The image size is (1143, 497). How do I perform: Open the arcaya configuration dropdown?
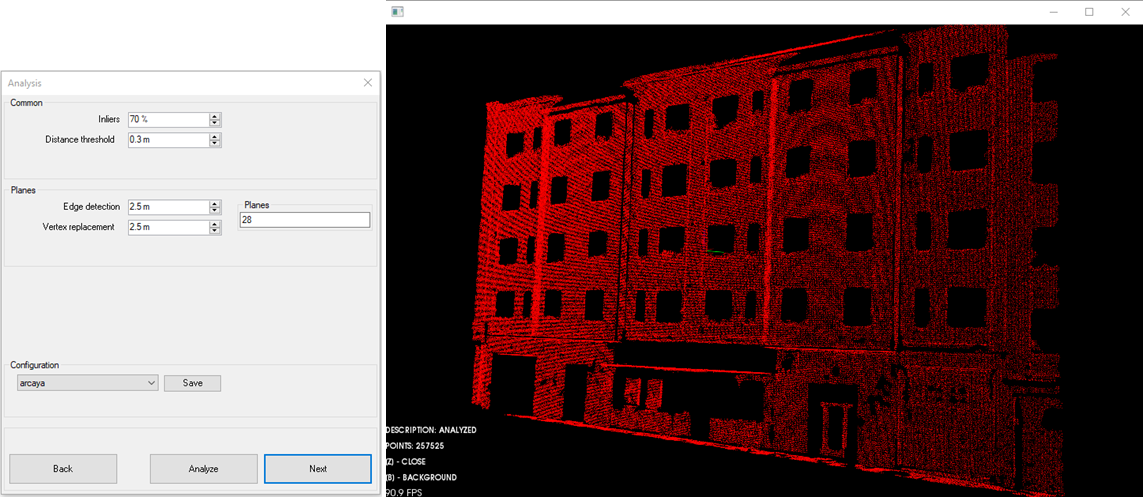[87, 383]
